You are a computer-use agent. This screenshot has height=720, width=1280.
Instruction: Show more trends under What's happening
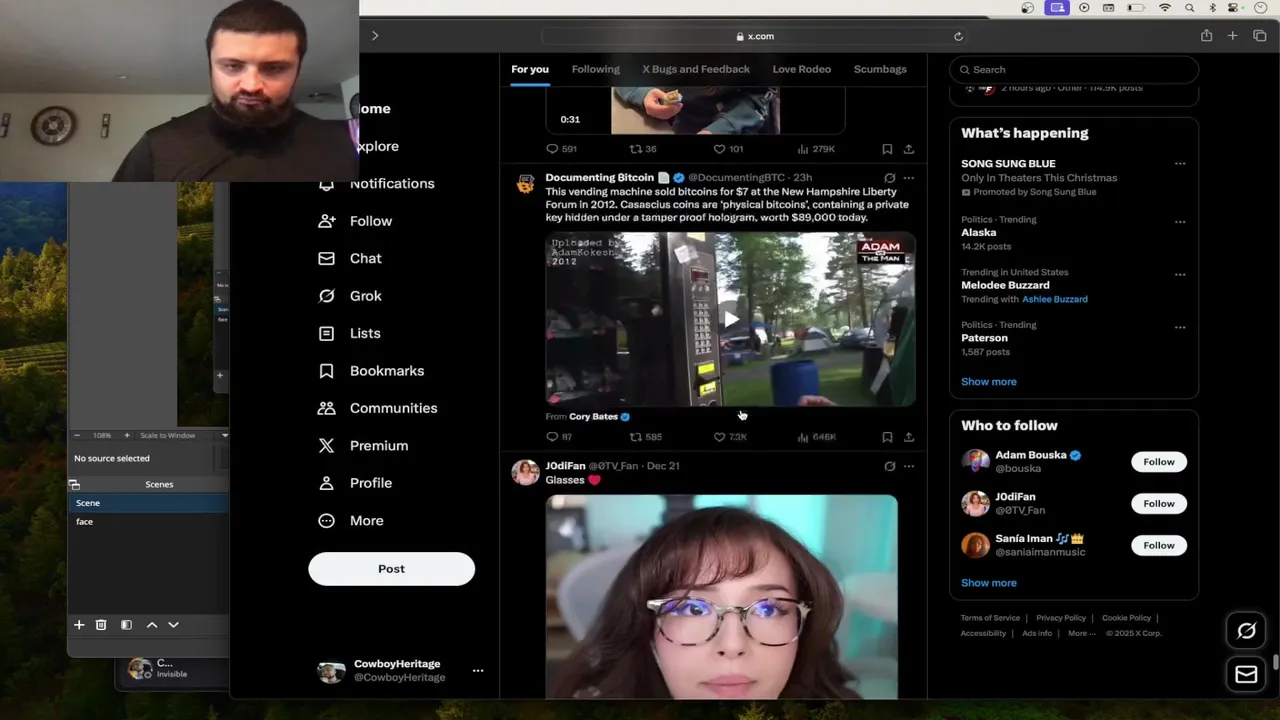point(989,382)
